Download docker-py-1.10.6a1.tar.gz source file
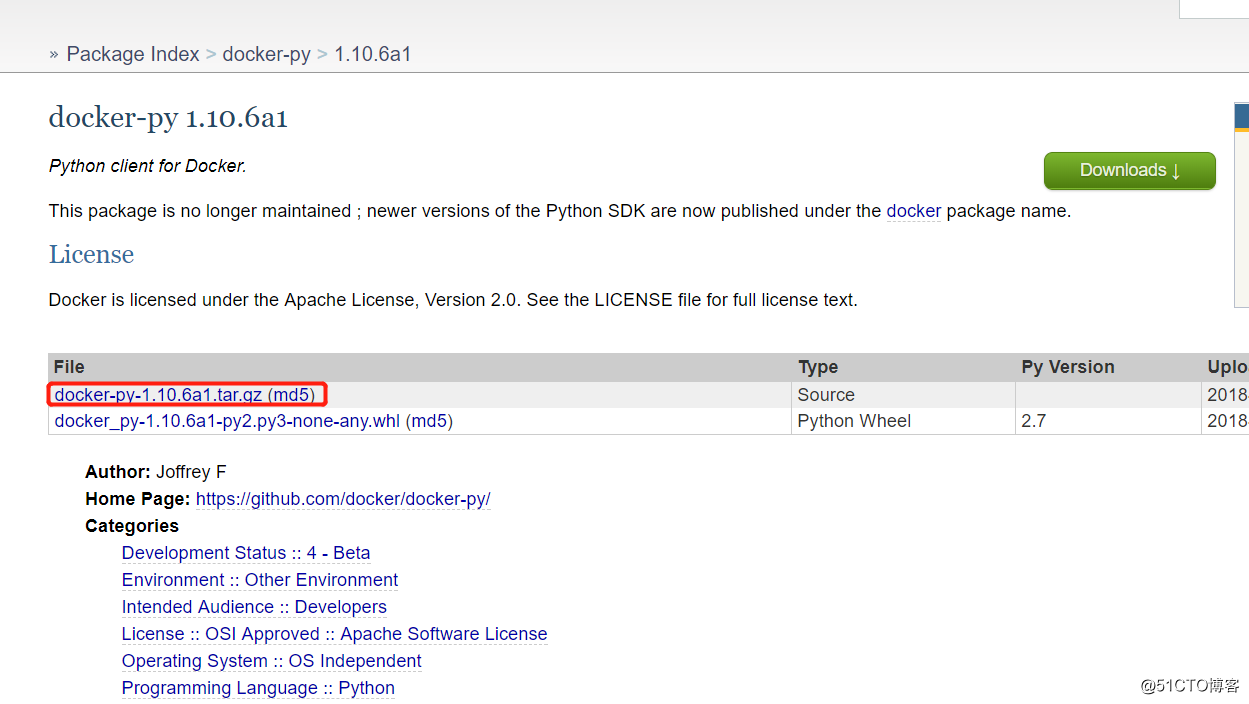This screenshot has width=1249, height=704. (158, 395)
